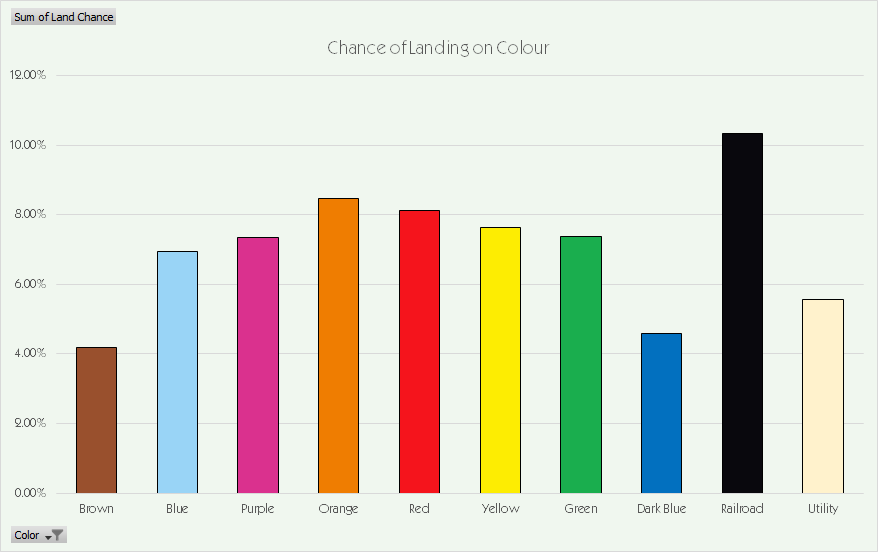Click the 12.00% value axis label
This screenshot has height=552, width=878.
pos(27,75)
